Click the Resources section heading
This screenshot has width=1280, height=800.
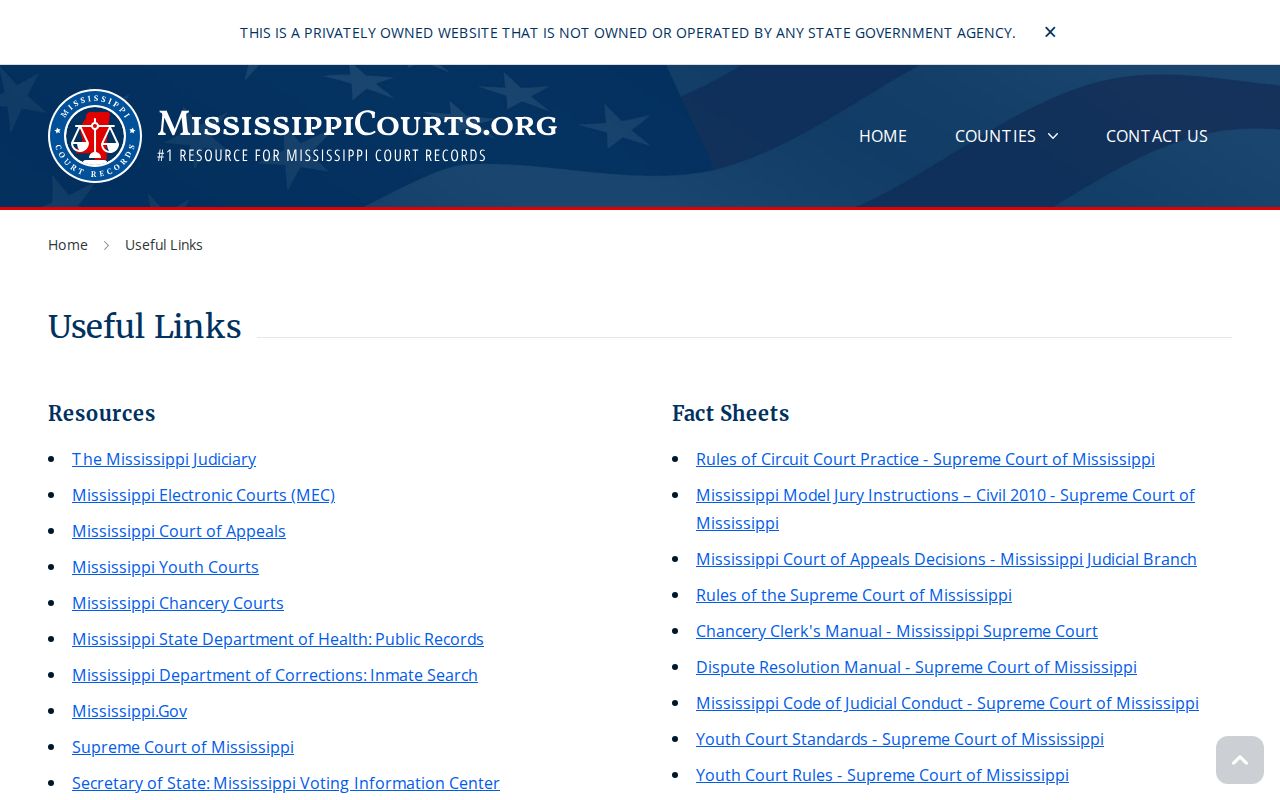tap(102, 413)
